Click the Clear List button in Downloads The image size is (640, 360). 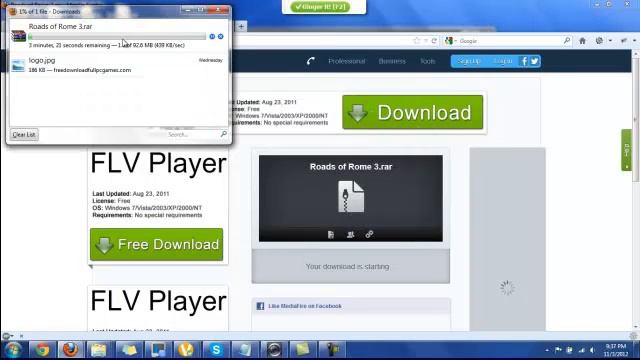coord(24,135)
